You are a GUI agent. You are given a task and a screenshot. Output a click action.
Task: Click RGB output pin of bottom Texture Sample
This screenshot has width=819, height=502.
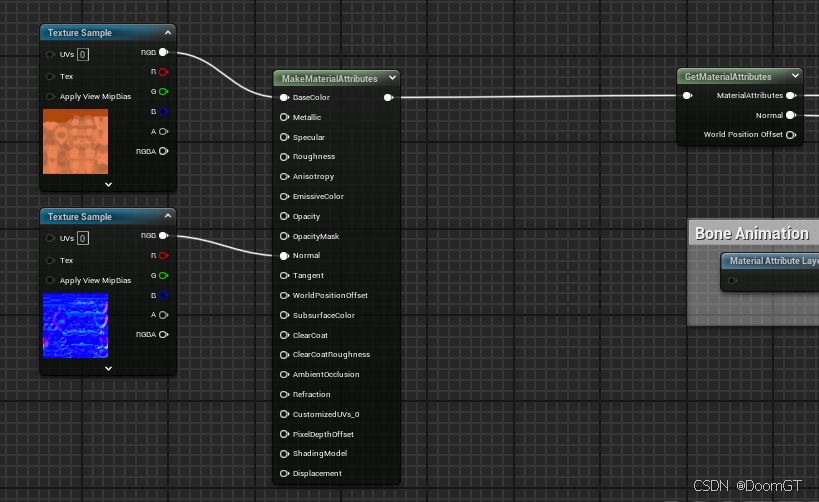(x=163, y=236)
